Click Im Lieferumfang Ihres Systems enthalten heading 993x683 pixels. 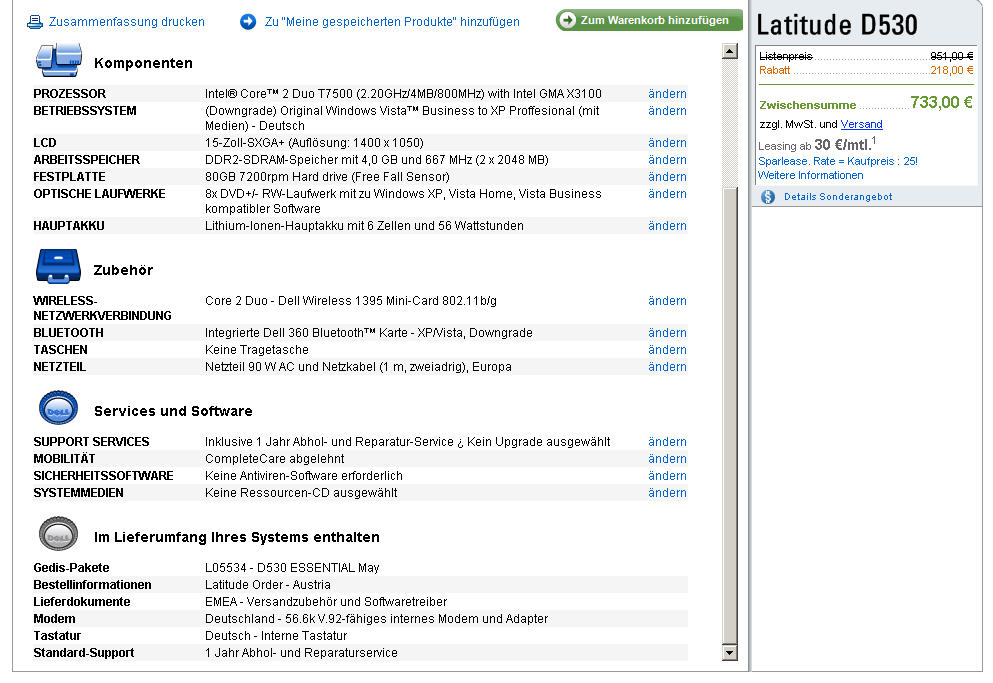pos(237,537)
